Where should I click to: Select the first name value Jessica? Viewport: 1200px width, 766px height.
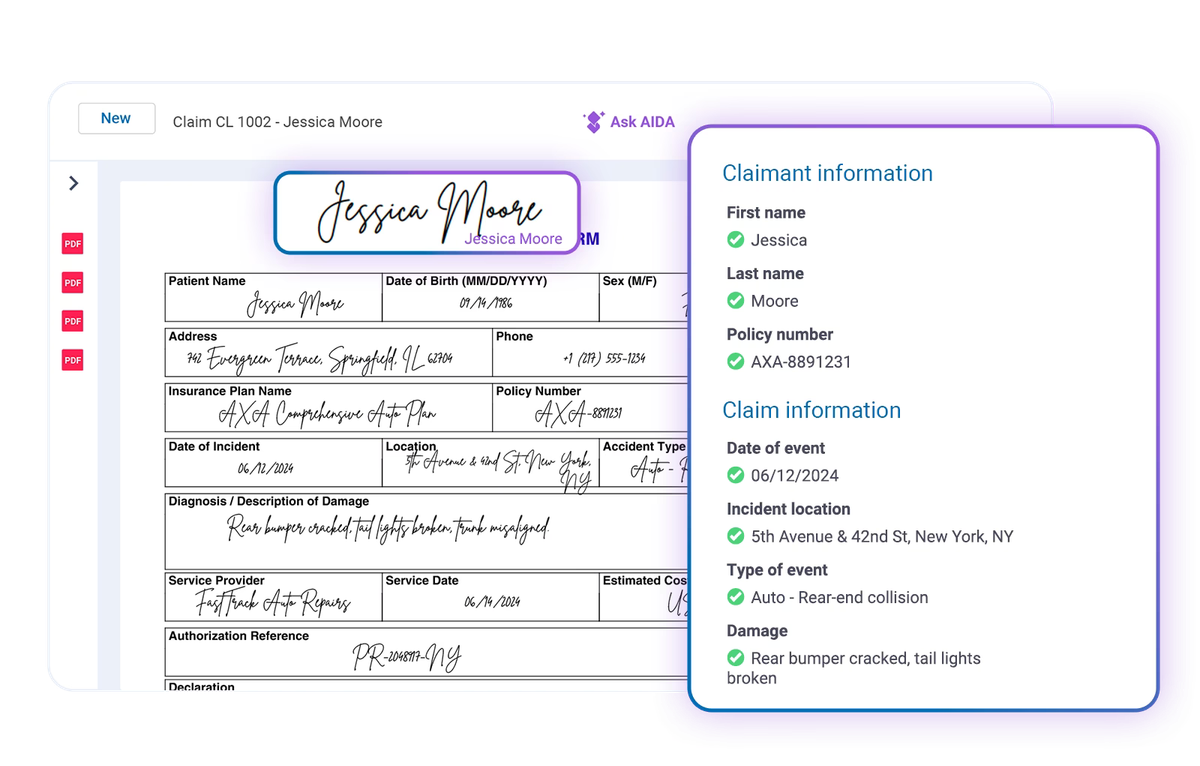(x=779, y=240)
